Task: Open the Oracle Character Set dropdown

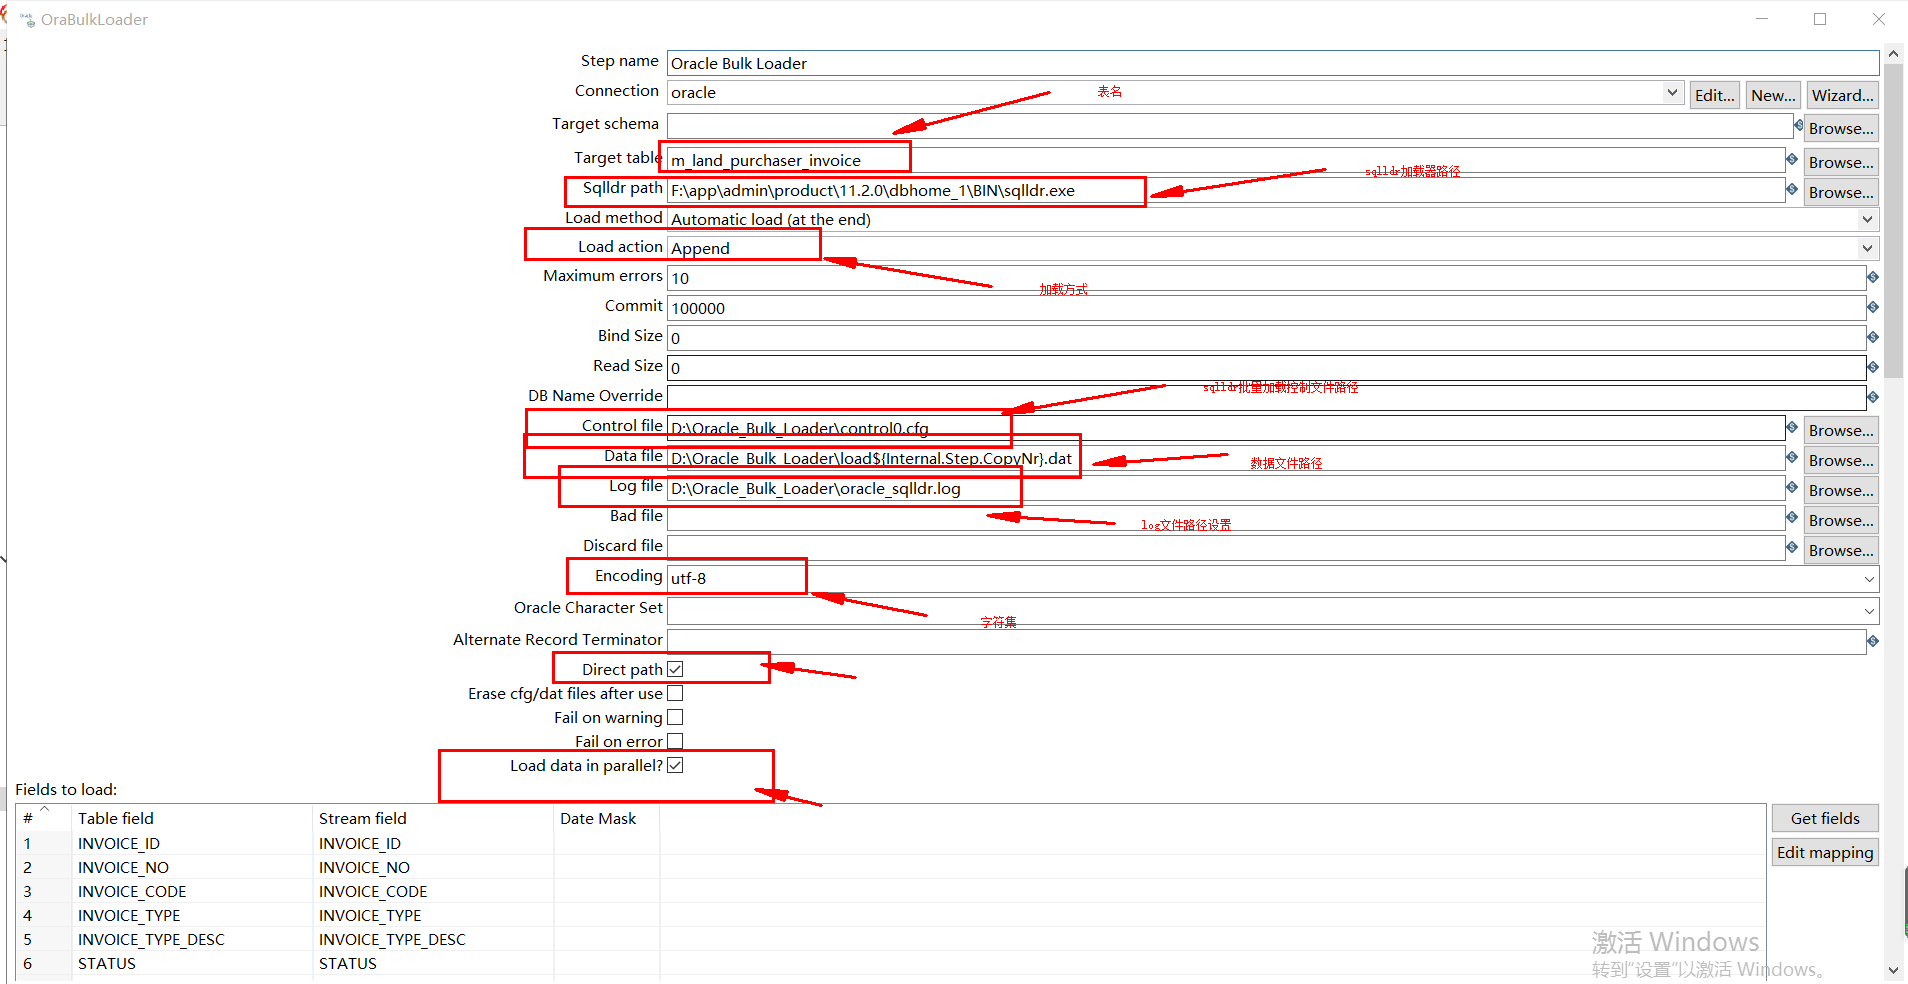Action: point(1868,610)
